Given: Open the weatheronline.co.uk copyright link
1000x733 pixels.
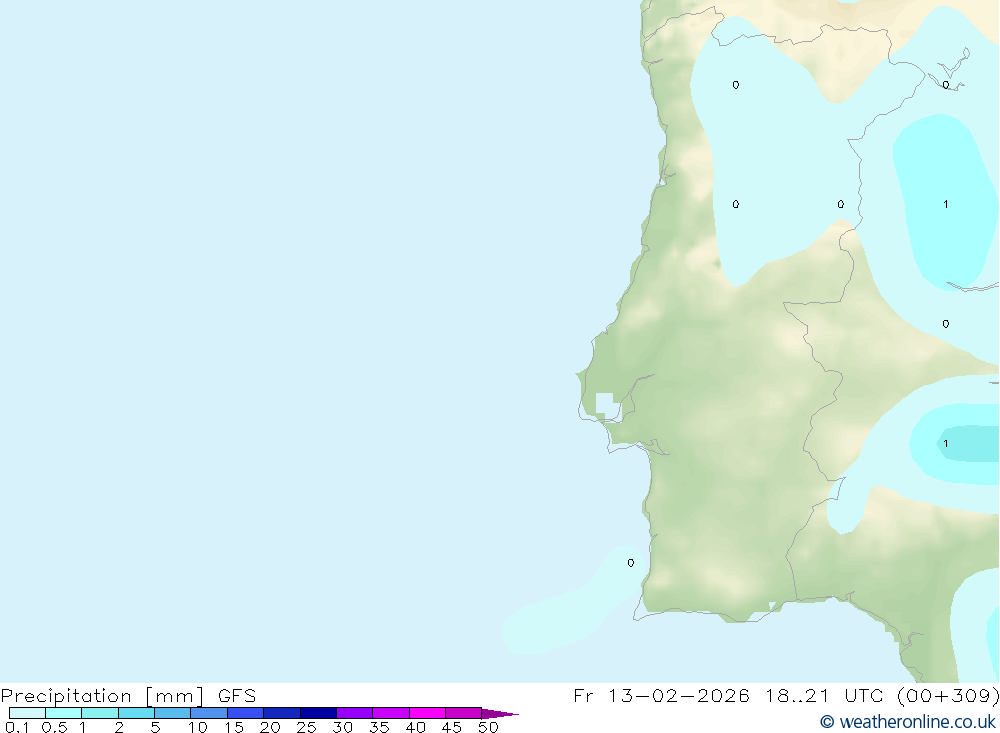Looking at the screenshot, I should (x=908, y=722).
